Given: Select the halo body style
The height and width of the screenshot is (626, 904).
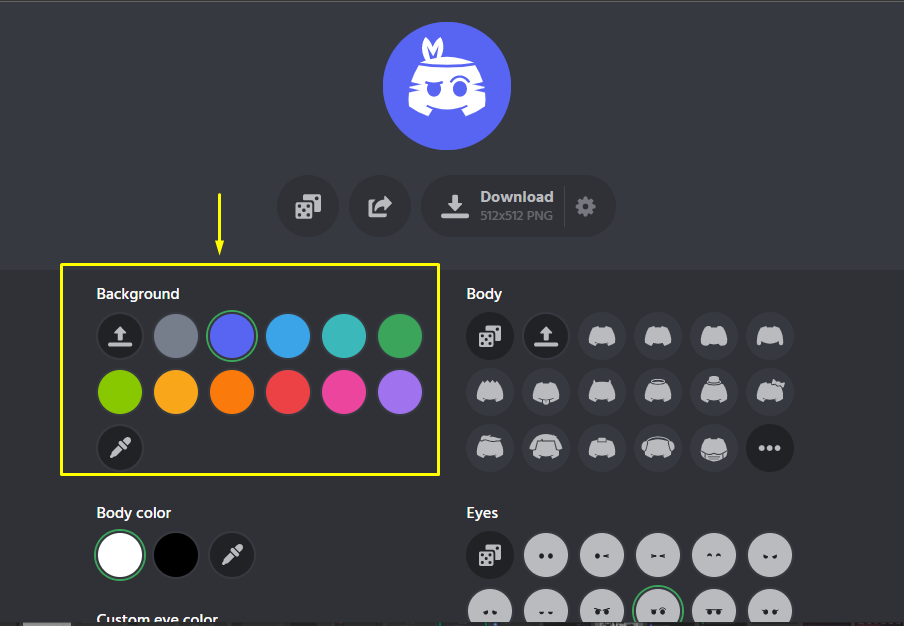Looking at the screenshot, I should coord(657,392).
